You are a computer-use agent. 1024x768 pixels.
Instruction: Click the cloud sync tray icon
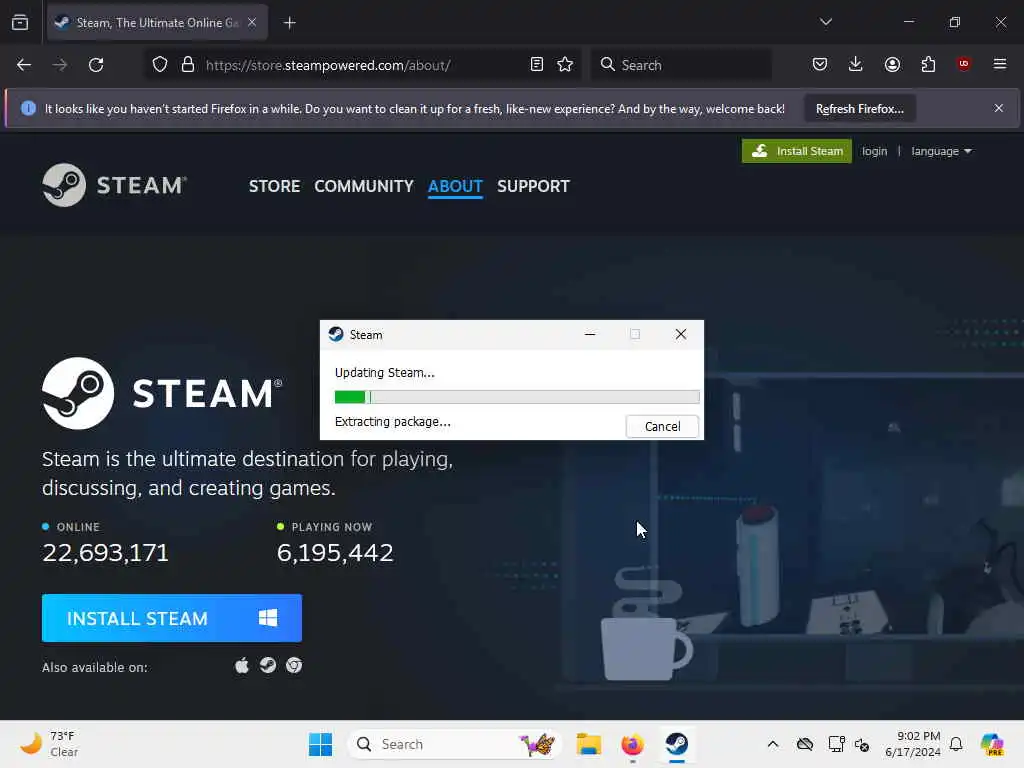click(805, 744)
